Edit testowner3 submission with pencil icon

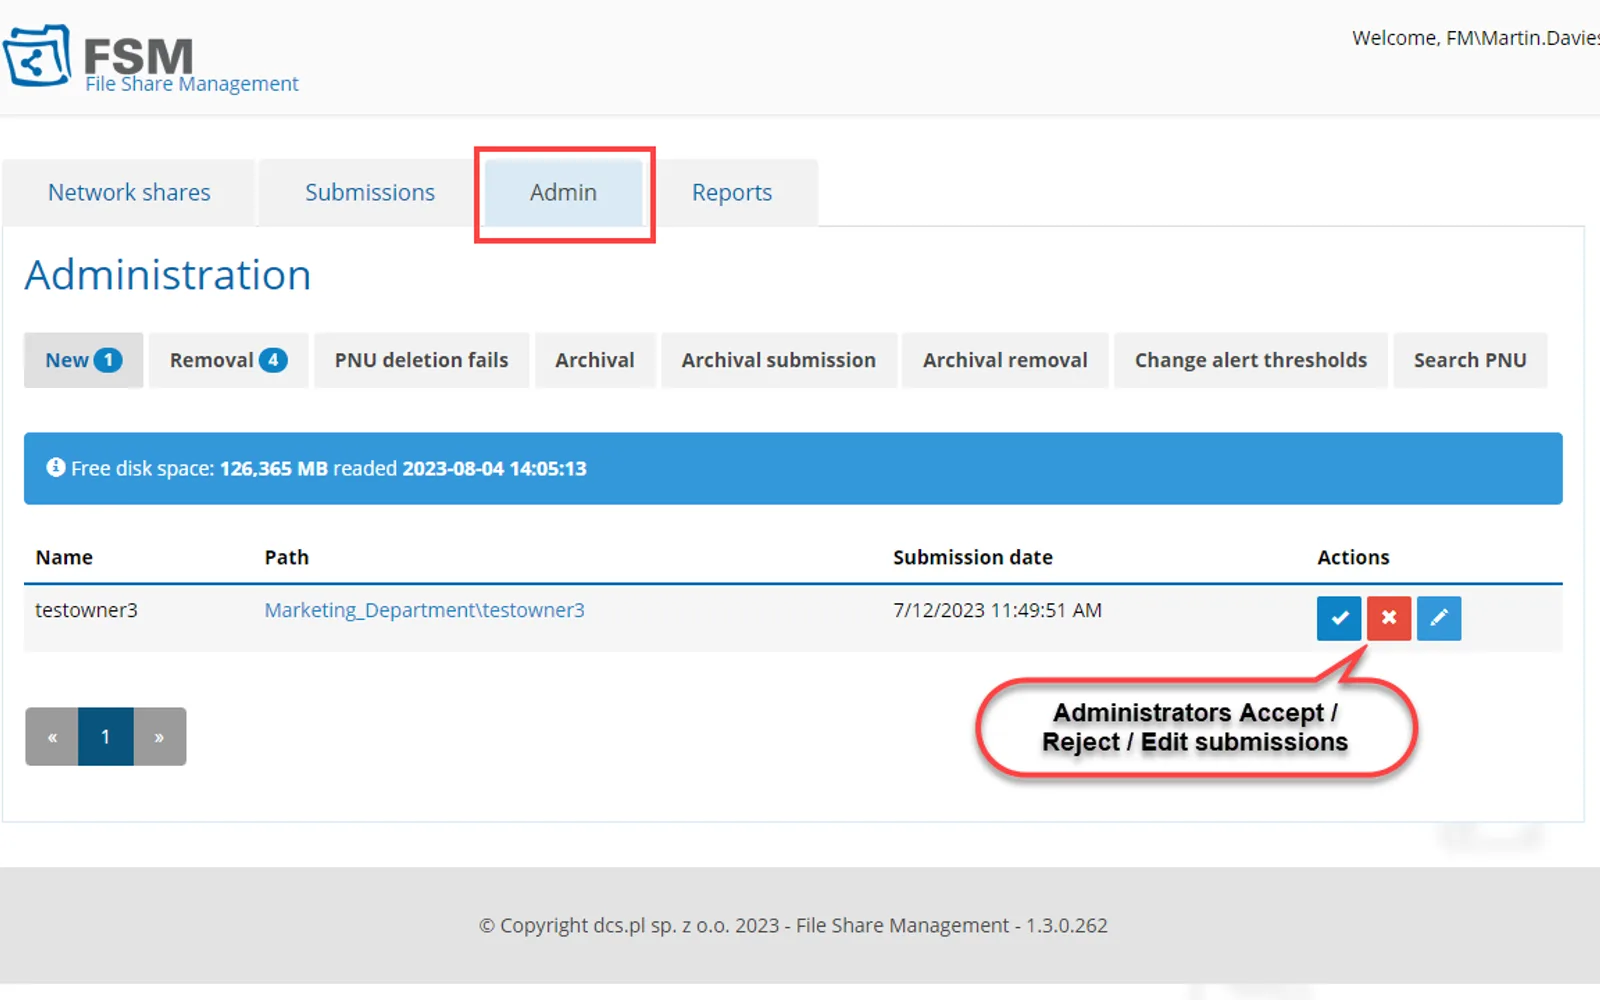pos(1439,618)
